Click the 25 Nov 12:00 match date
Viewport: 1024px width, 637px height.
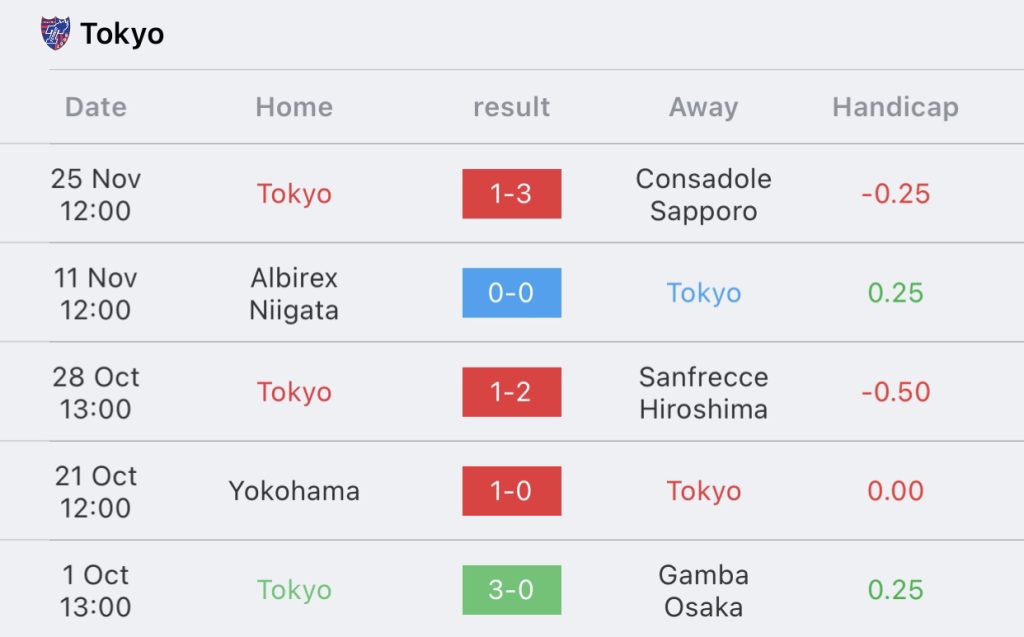point(96,195)
